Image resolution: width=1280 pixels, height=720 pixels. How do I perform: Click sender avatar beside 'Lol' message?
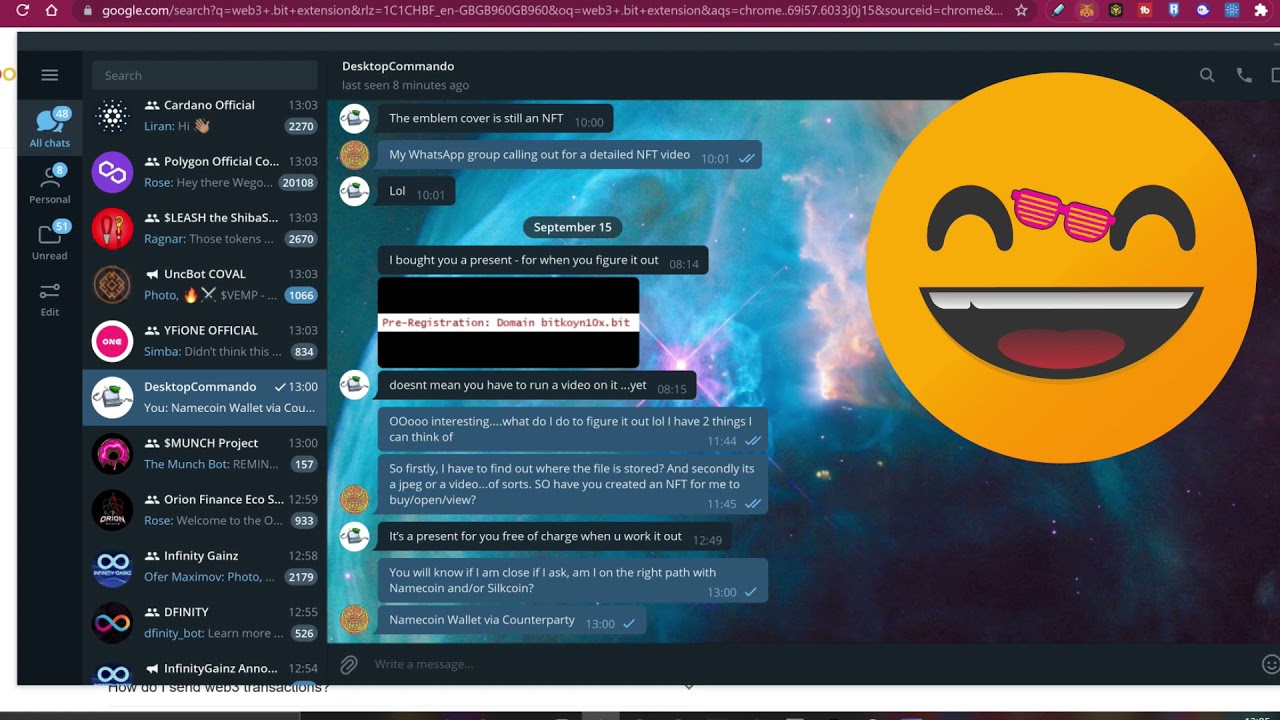click(354, 190)
